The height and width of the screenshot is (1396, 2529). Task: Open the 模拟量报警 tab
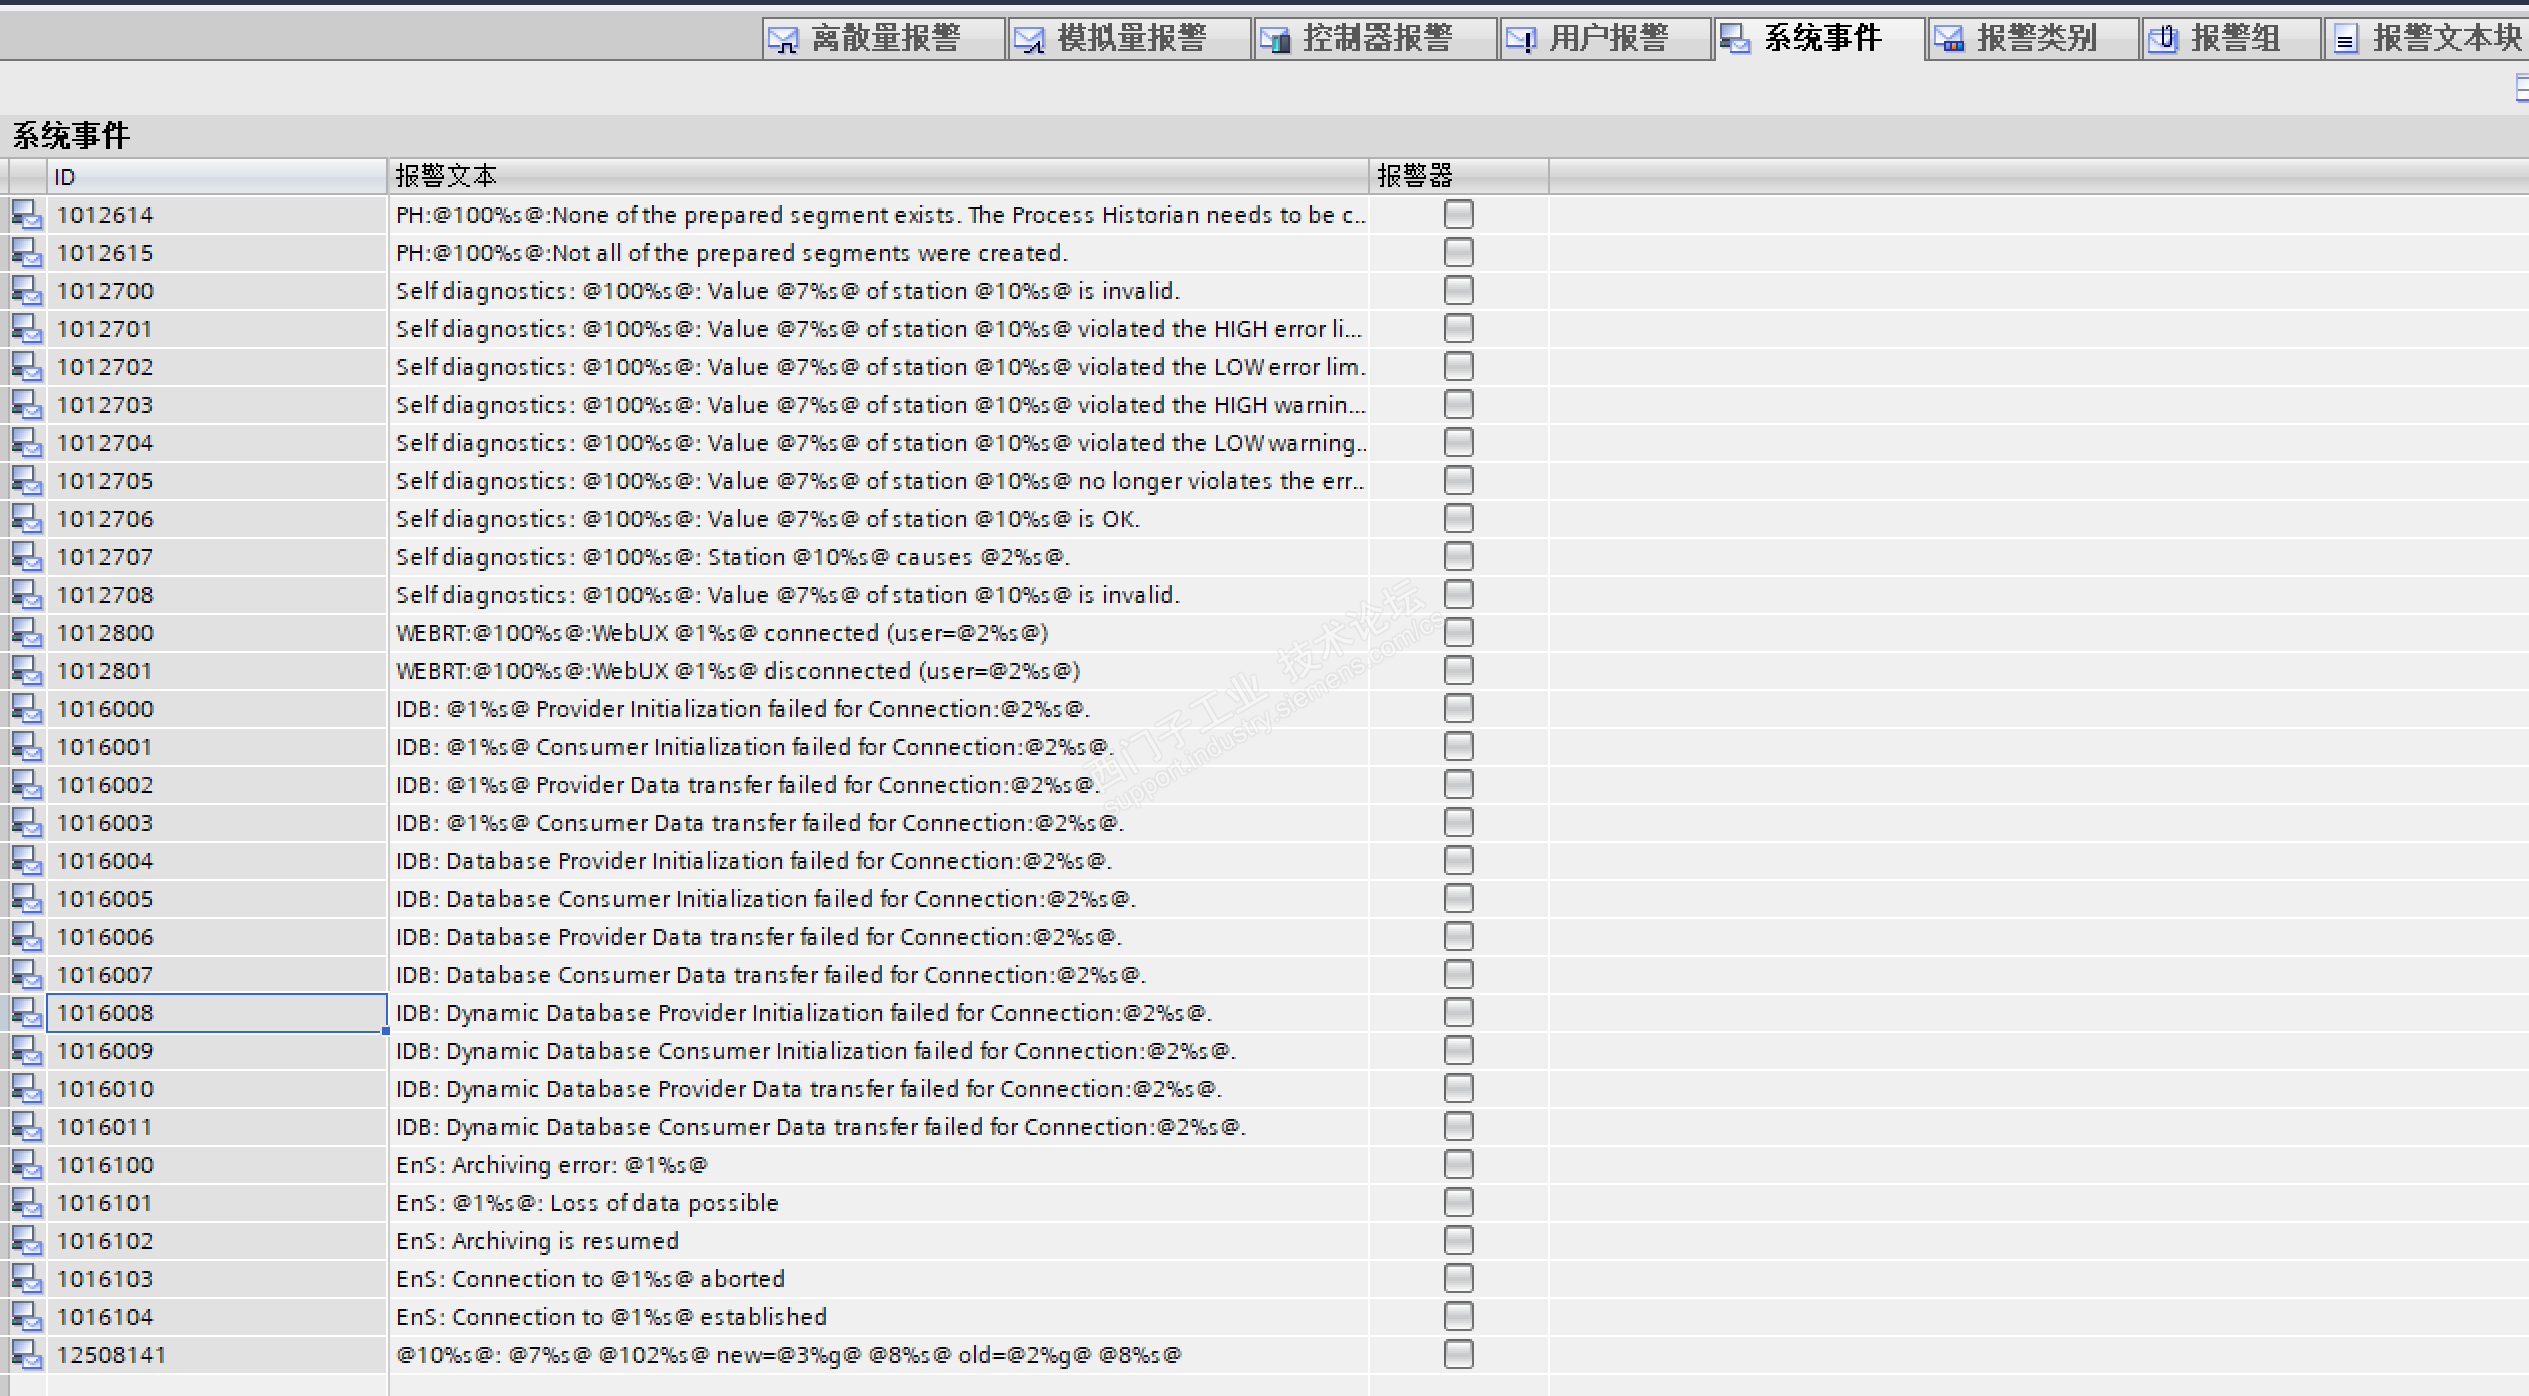[1129, 39]
